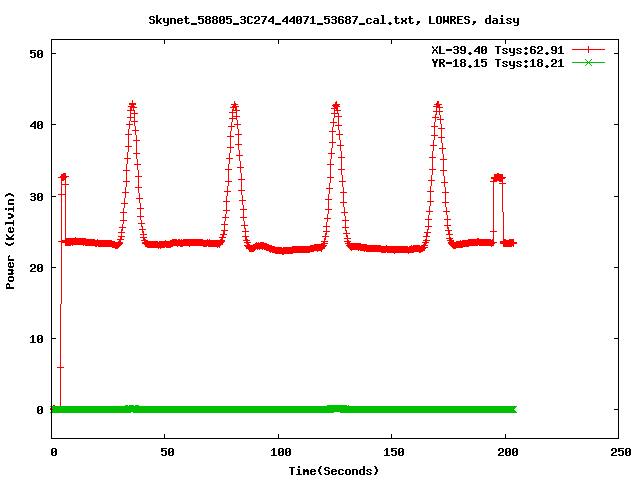Click the fourth red peak near 170 seconds
This screenshot has width=640, height=480.
tap(438, 105)
